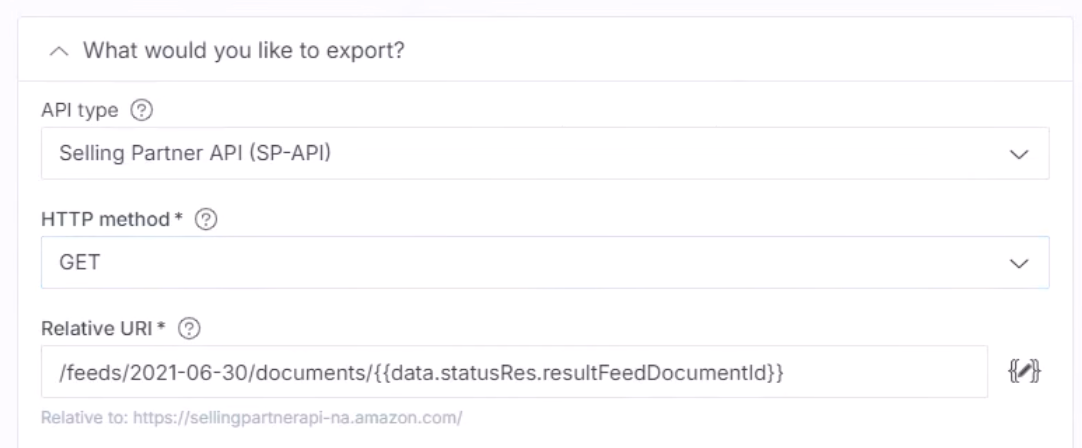1082x448 pixels.
Task: Click the 'HTTP method *' label
Action: click(x=112, y=220)
